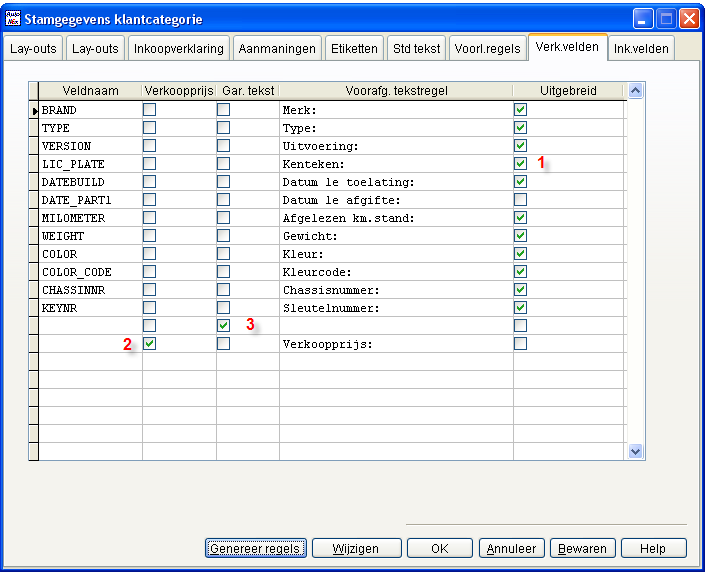This screenshot has width=707, height=575.
Task: Toggle Gar. tekst checkbox for the COLOR row
Action: 223,254
